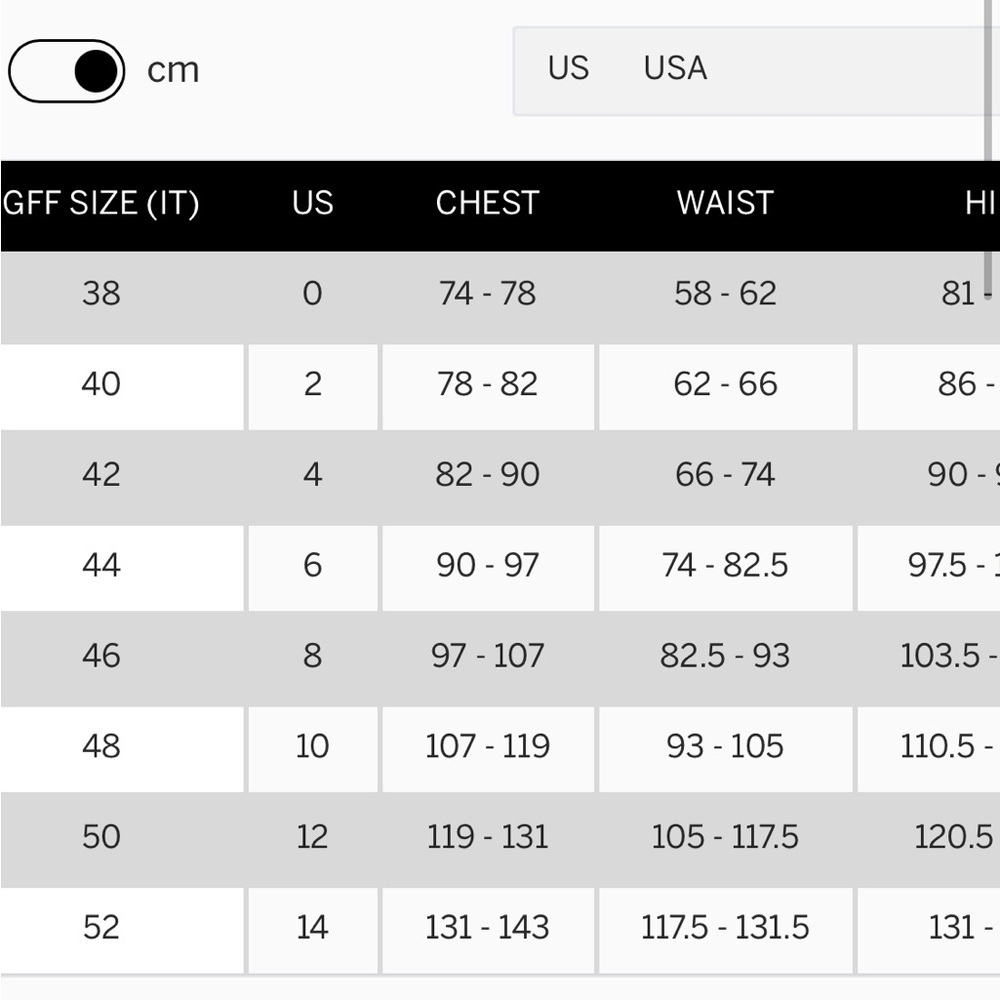Click the GFF SIZE (IT) column header
The height and width of the screenshot is (1000, 1000).
(x=101, y=204)
